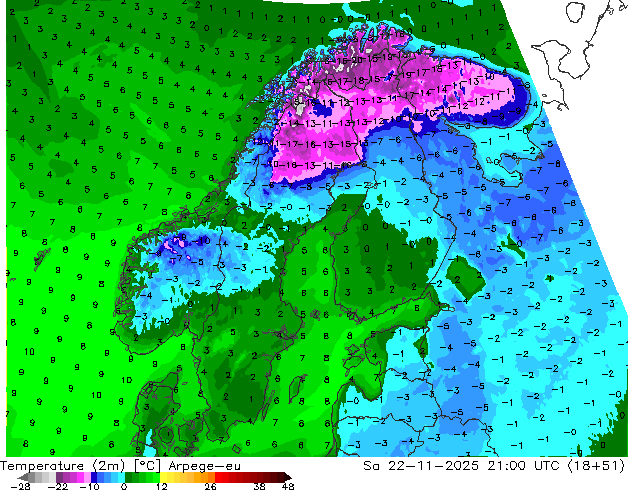This screenshot has width=634, height=490.
Task: Click the '38' legend scale label
Action: coord(260,486)
